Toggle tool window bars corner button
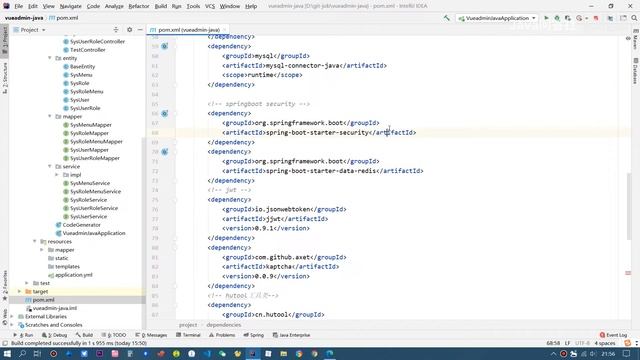 pos(4,343)
